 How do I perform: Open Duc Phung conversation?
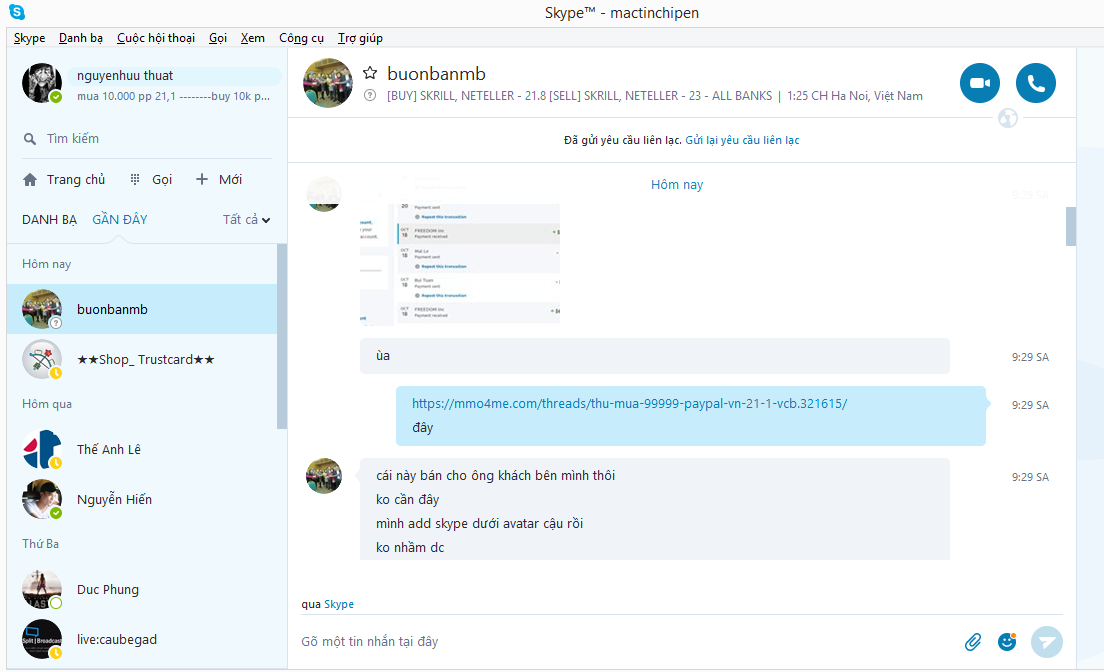coord(142,590)
